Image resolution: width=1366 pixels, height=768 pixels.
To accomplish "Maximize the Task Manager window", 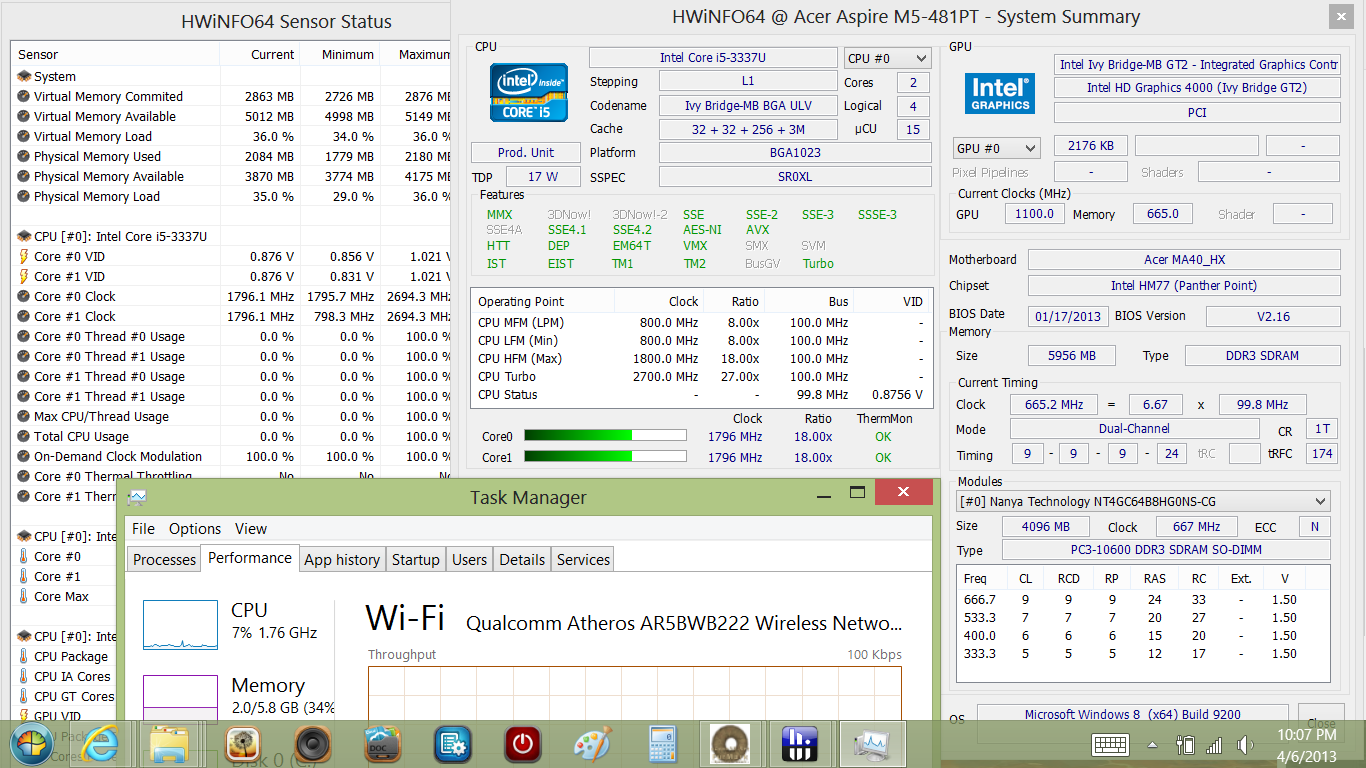I will [x=857, y=492].
